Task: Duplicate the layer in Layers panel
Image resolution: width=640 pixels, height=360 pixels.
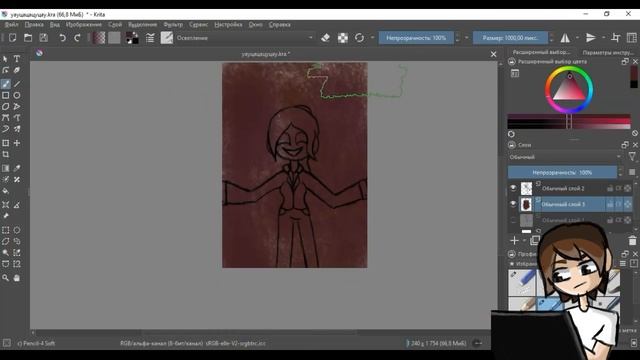Action: 534,240
